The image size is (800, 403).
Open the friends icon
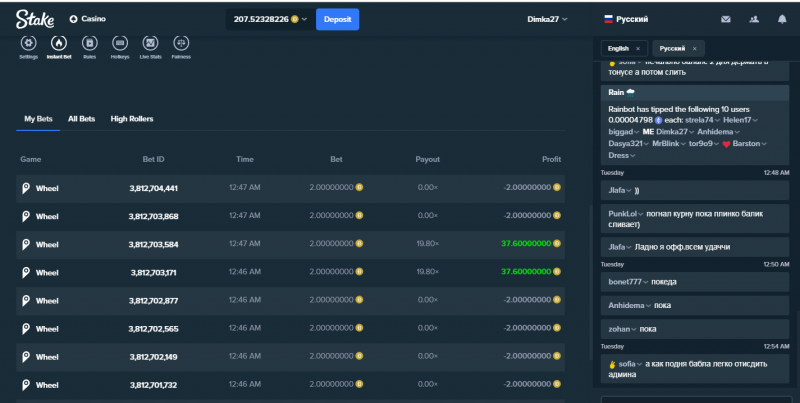[x=754, y=19]
